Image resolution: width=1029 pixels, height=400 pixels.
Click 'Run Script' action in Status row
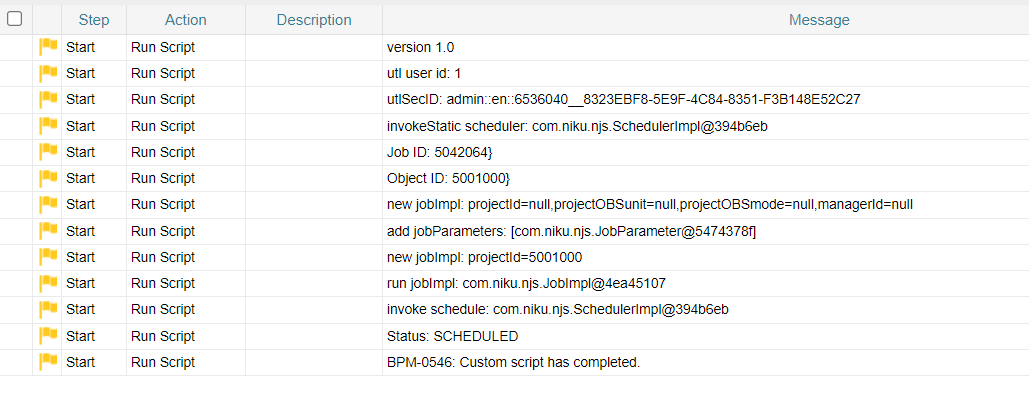tap(163, 336)
